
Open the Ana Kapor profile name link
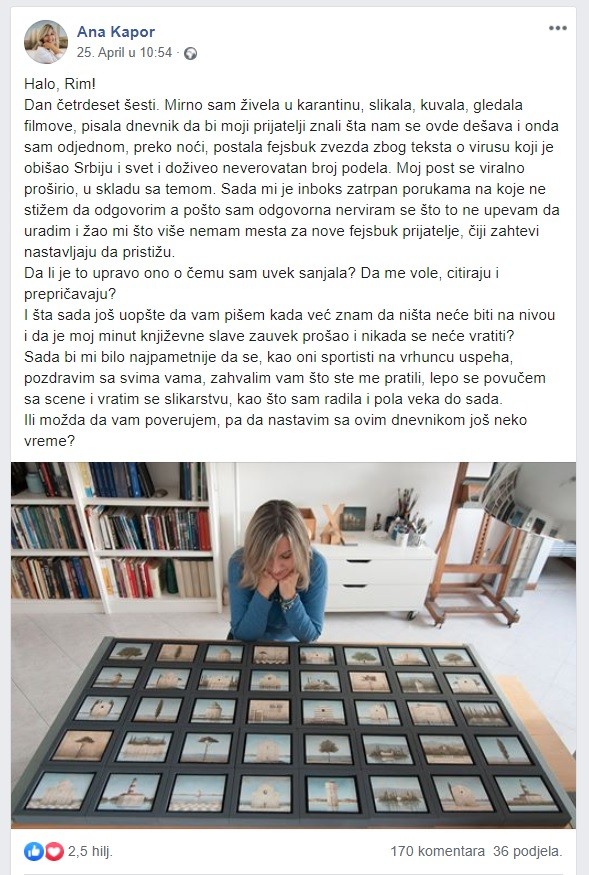coord(116,32)
